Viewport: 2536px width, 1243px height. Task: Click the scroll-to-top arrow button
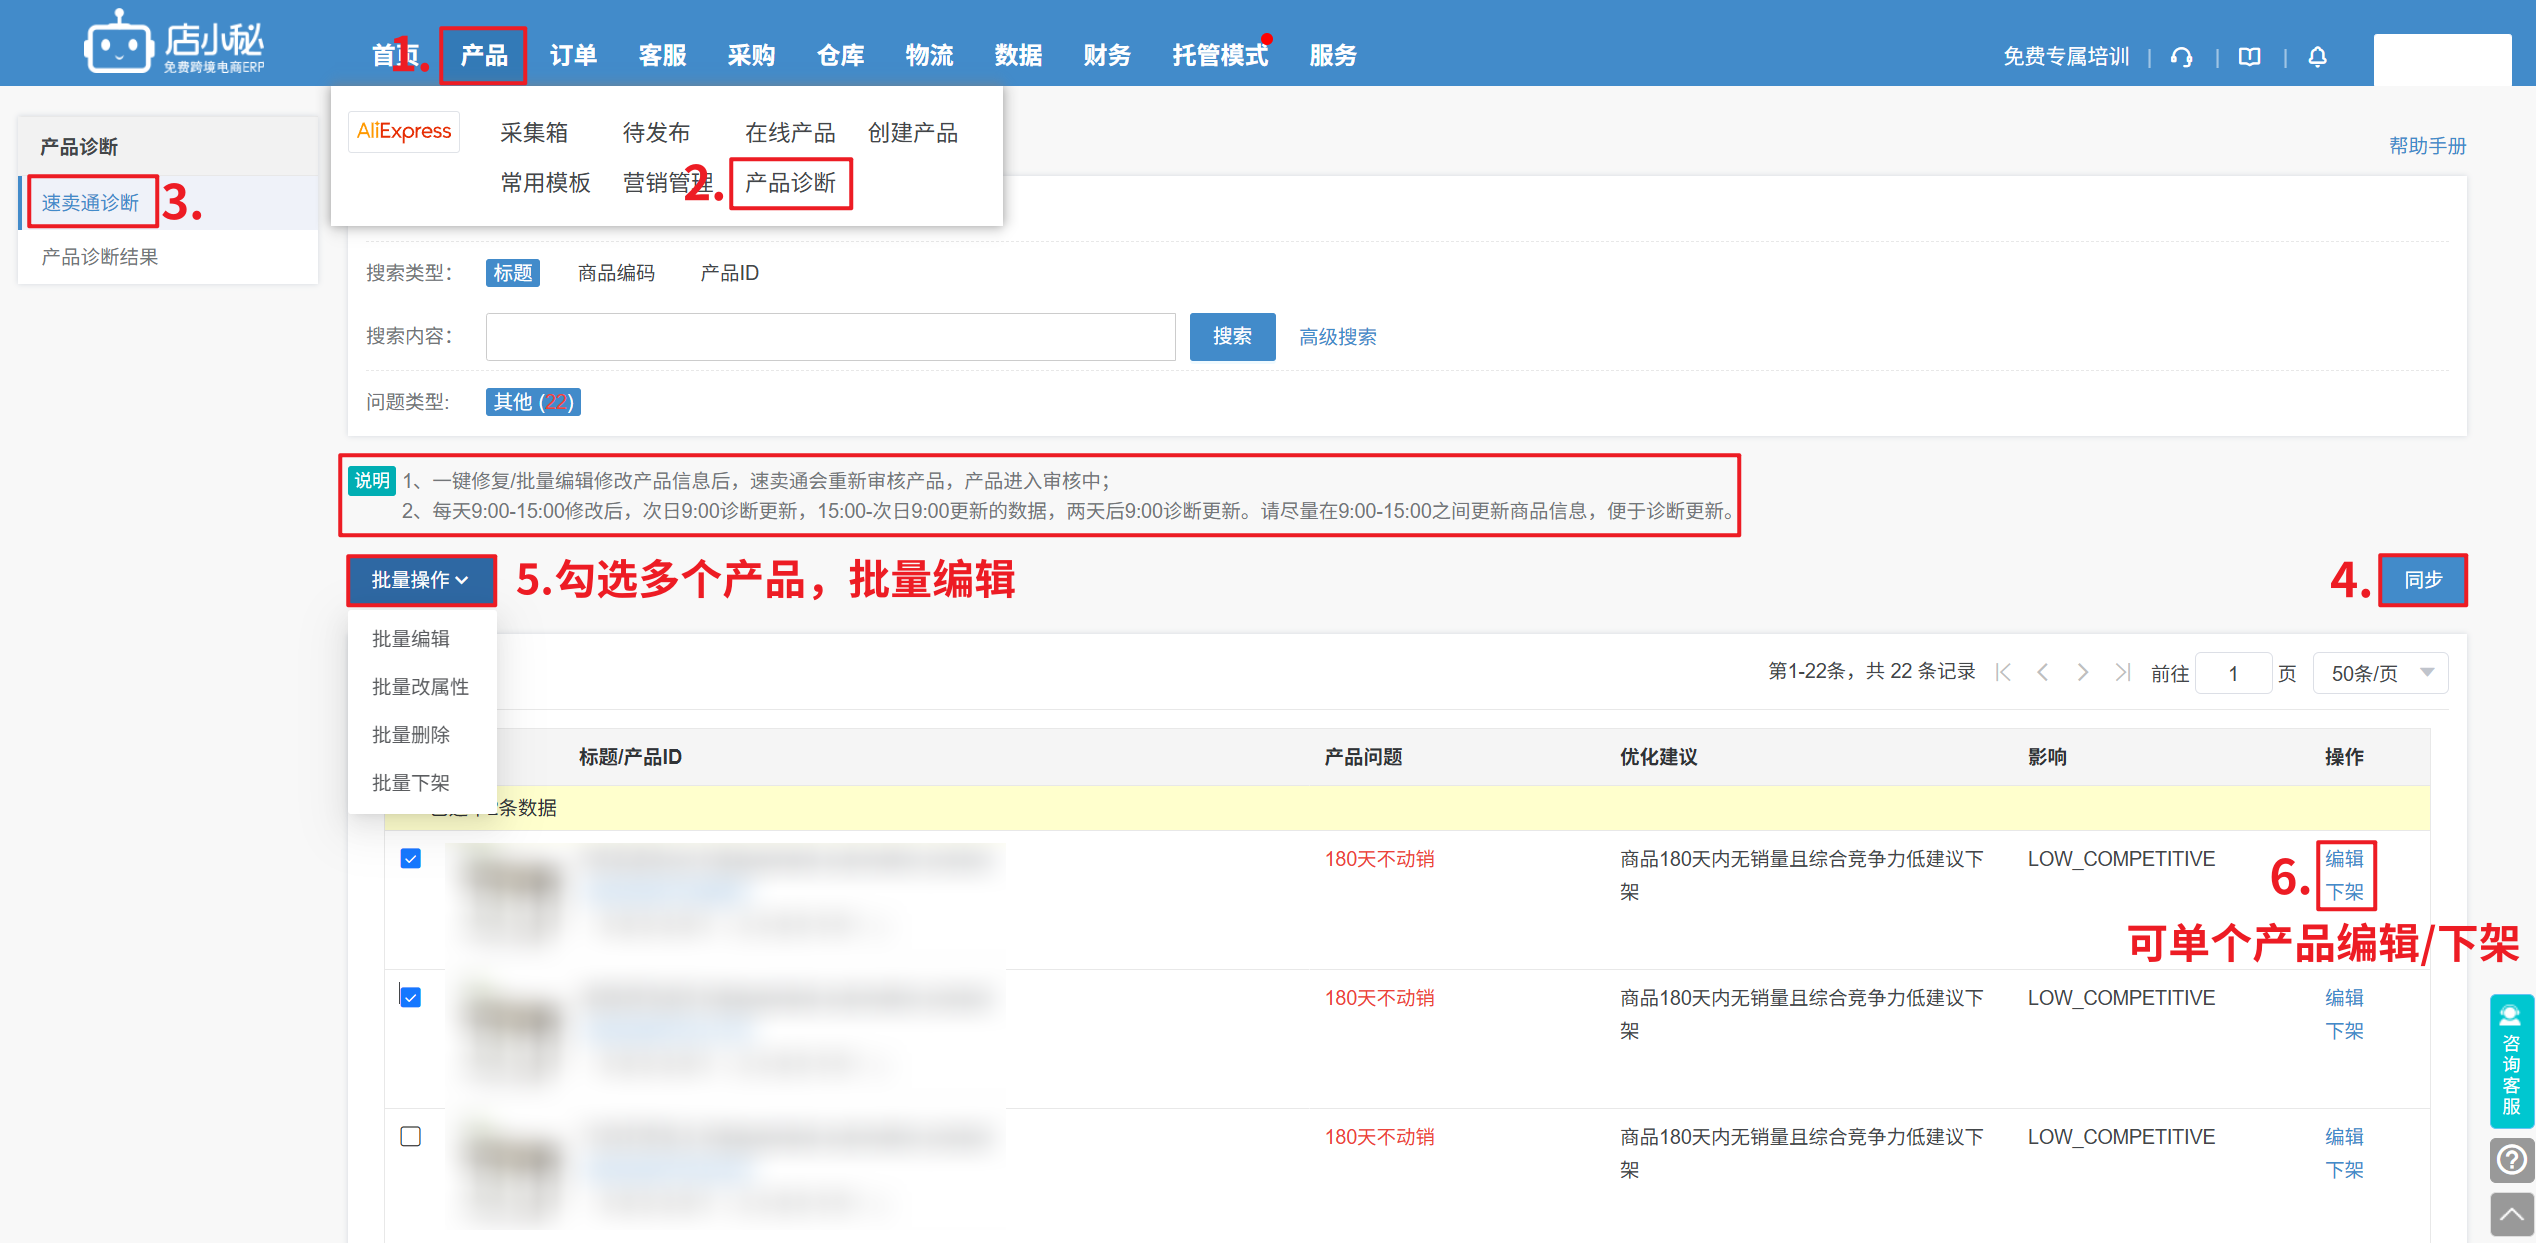coord(2511,1214)
